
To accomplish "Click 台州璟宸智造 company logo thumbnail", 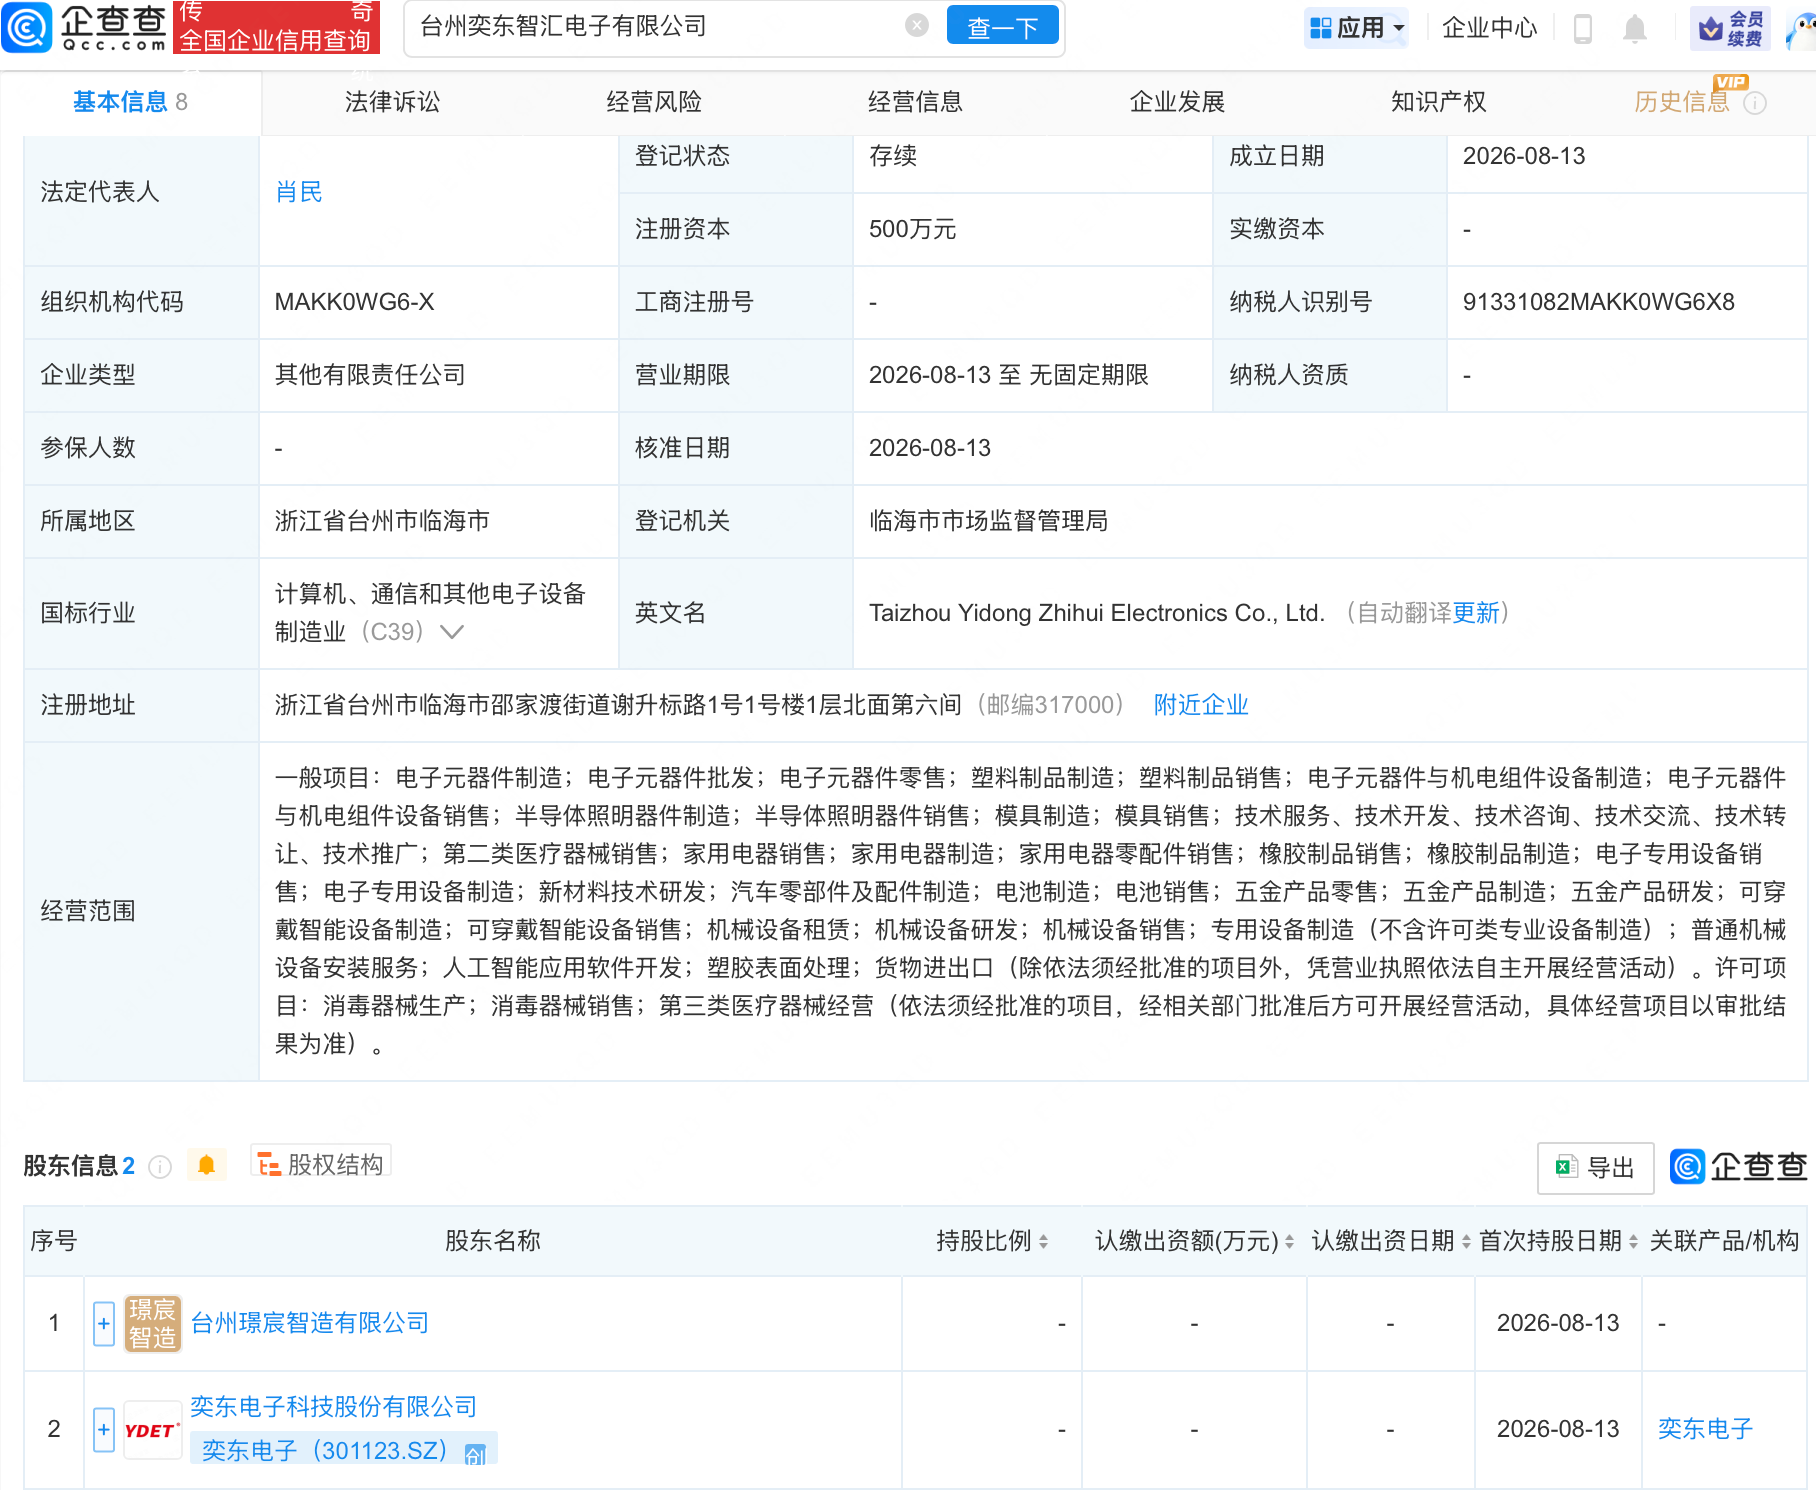I will [152, 1323].
